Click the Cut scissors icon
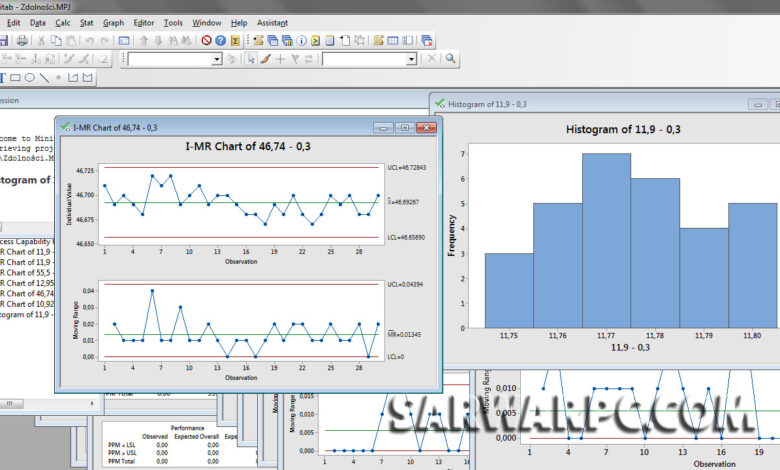The width and height of the screenshot is (780, 470). pos(42,41)
